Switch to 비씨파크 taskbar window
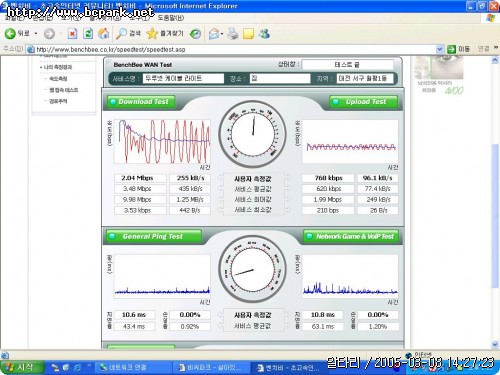Image resolution: width=500 pixels, height=375 pixels. click(x=211, y=367)
